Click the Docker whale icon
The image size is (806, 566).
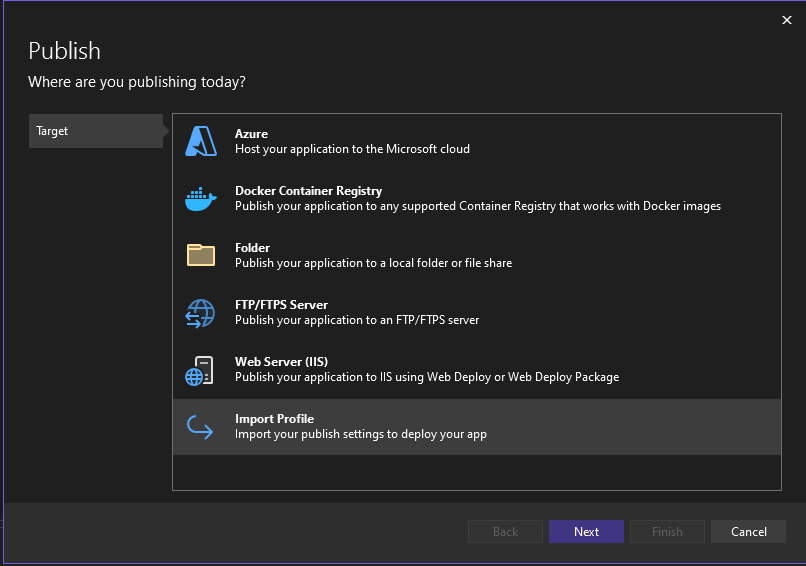click(x=201, y=199)
